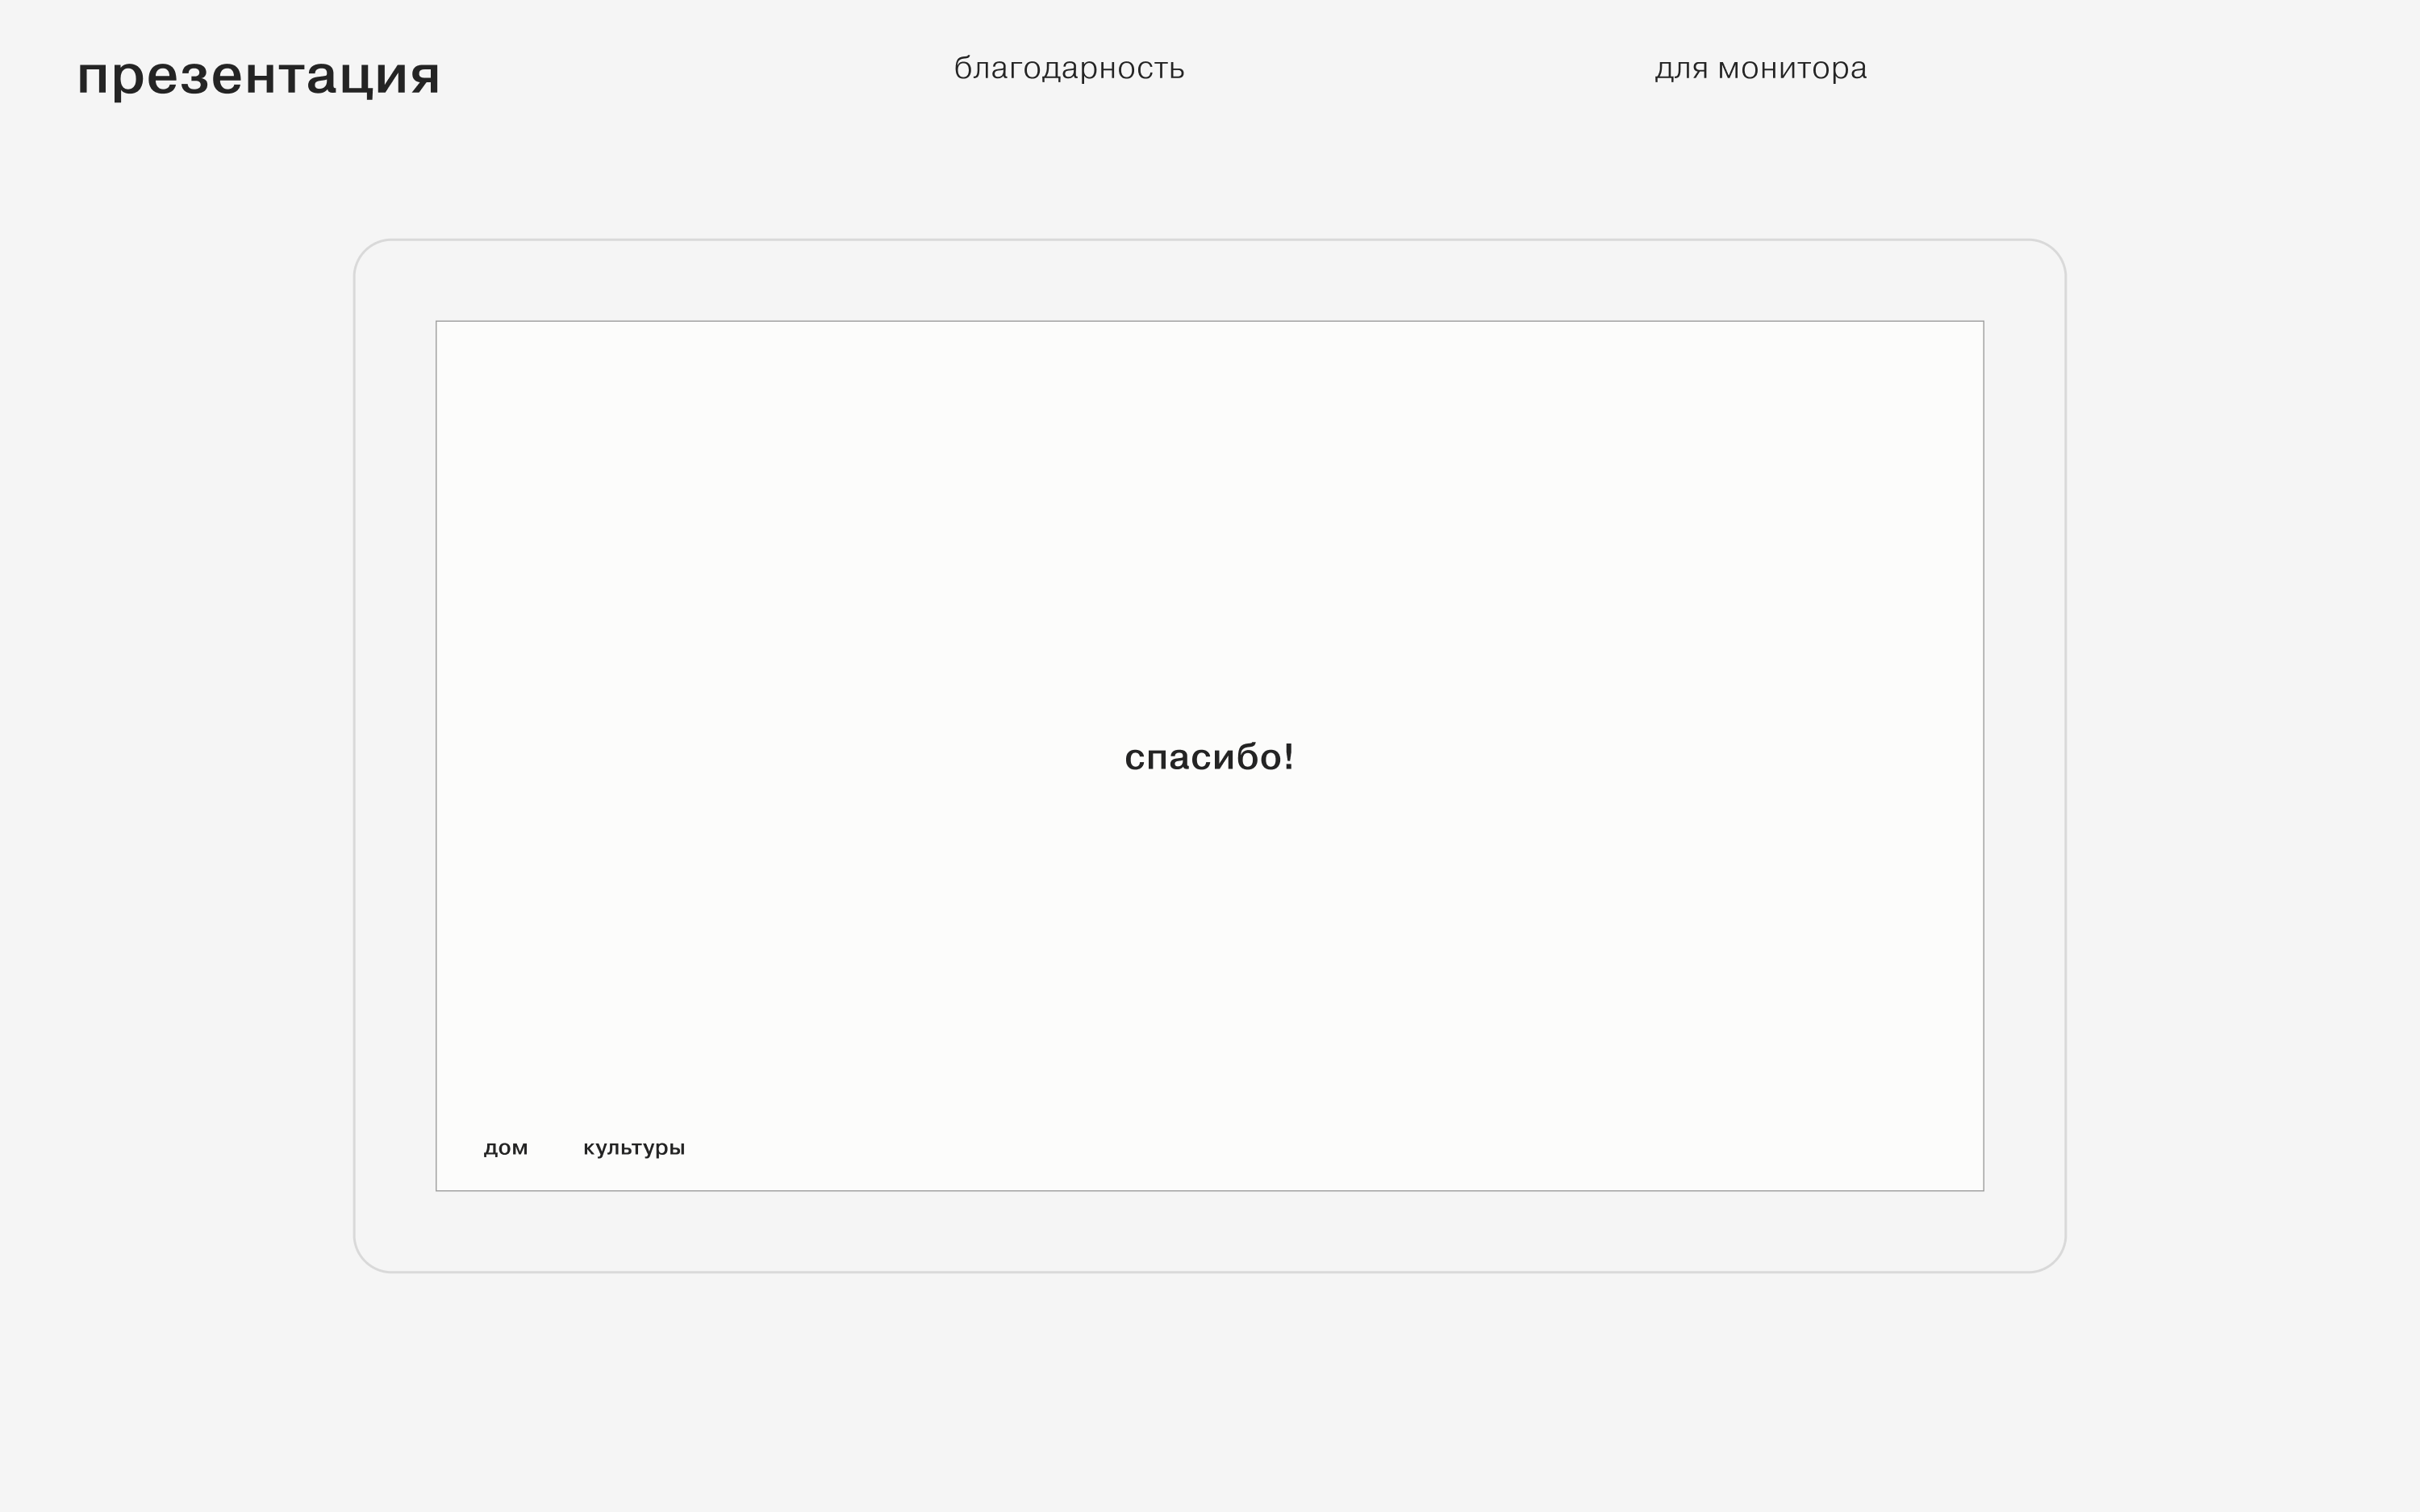Click the word "культуры" in slide footer
Screen dimensions: 2420x1512
click(x=634, y=1148)
